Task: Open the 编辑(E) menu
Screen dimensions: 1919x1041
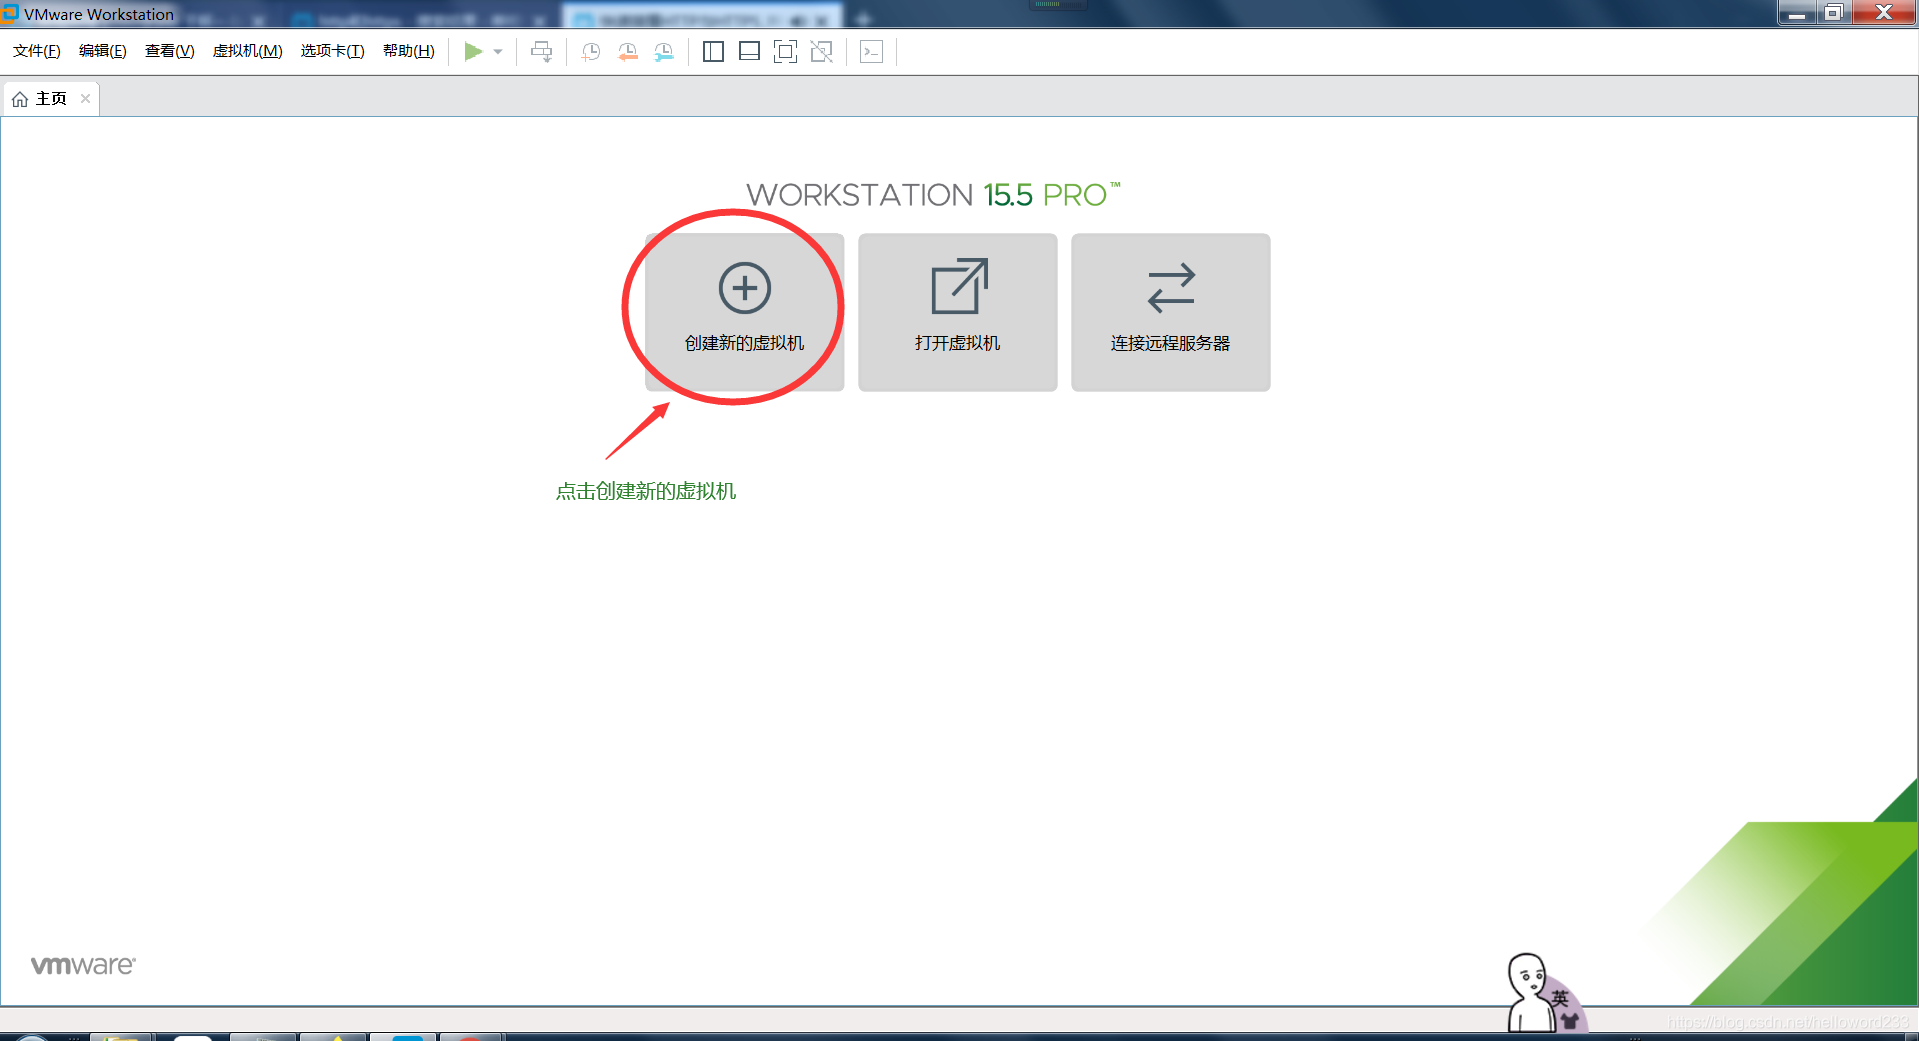Action: 102,51
